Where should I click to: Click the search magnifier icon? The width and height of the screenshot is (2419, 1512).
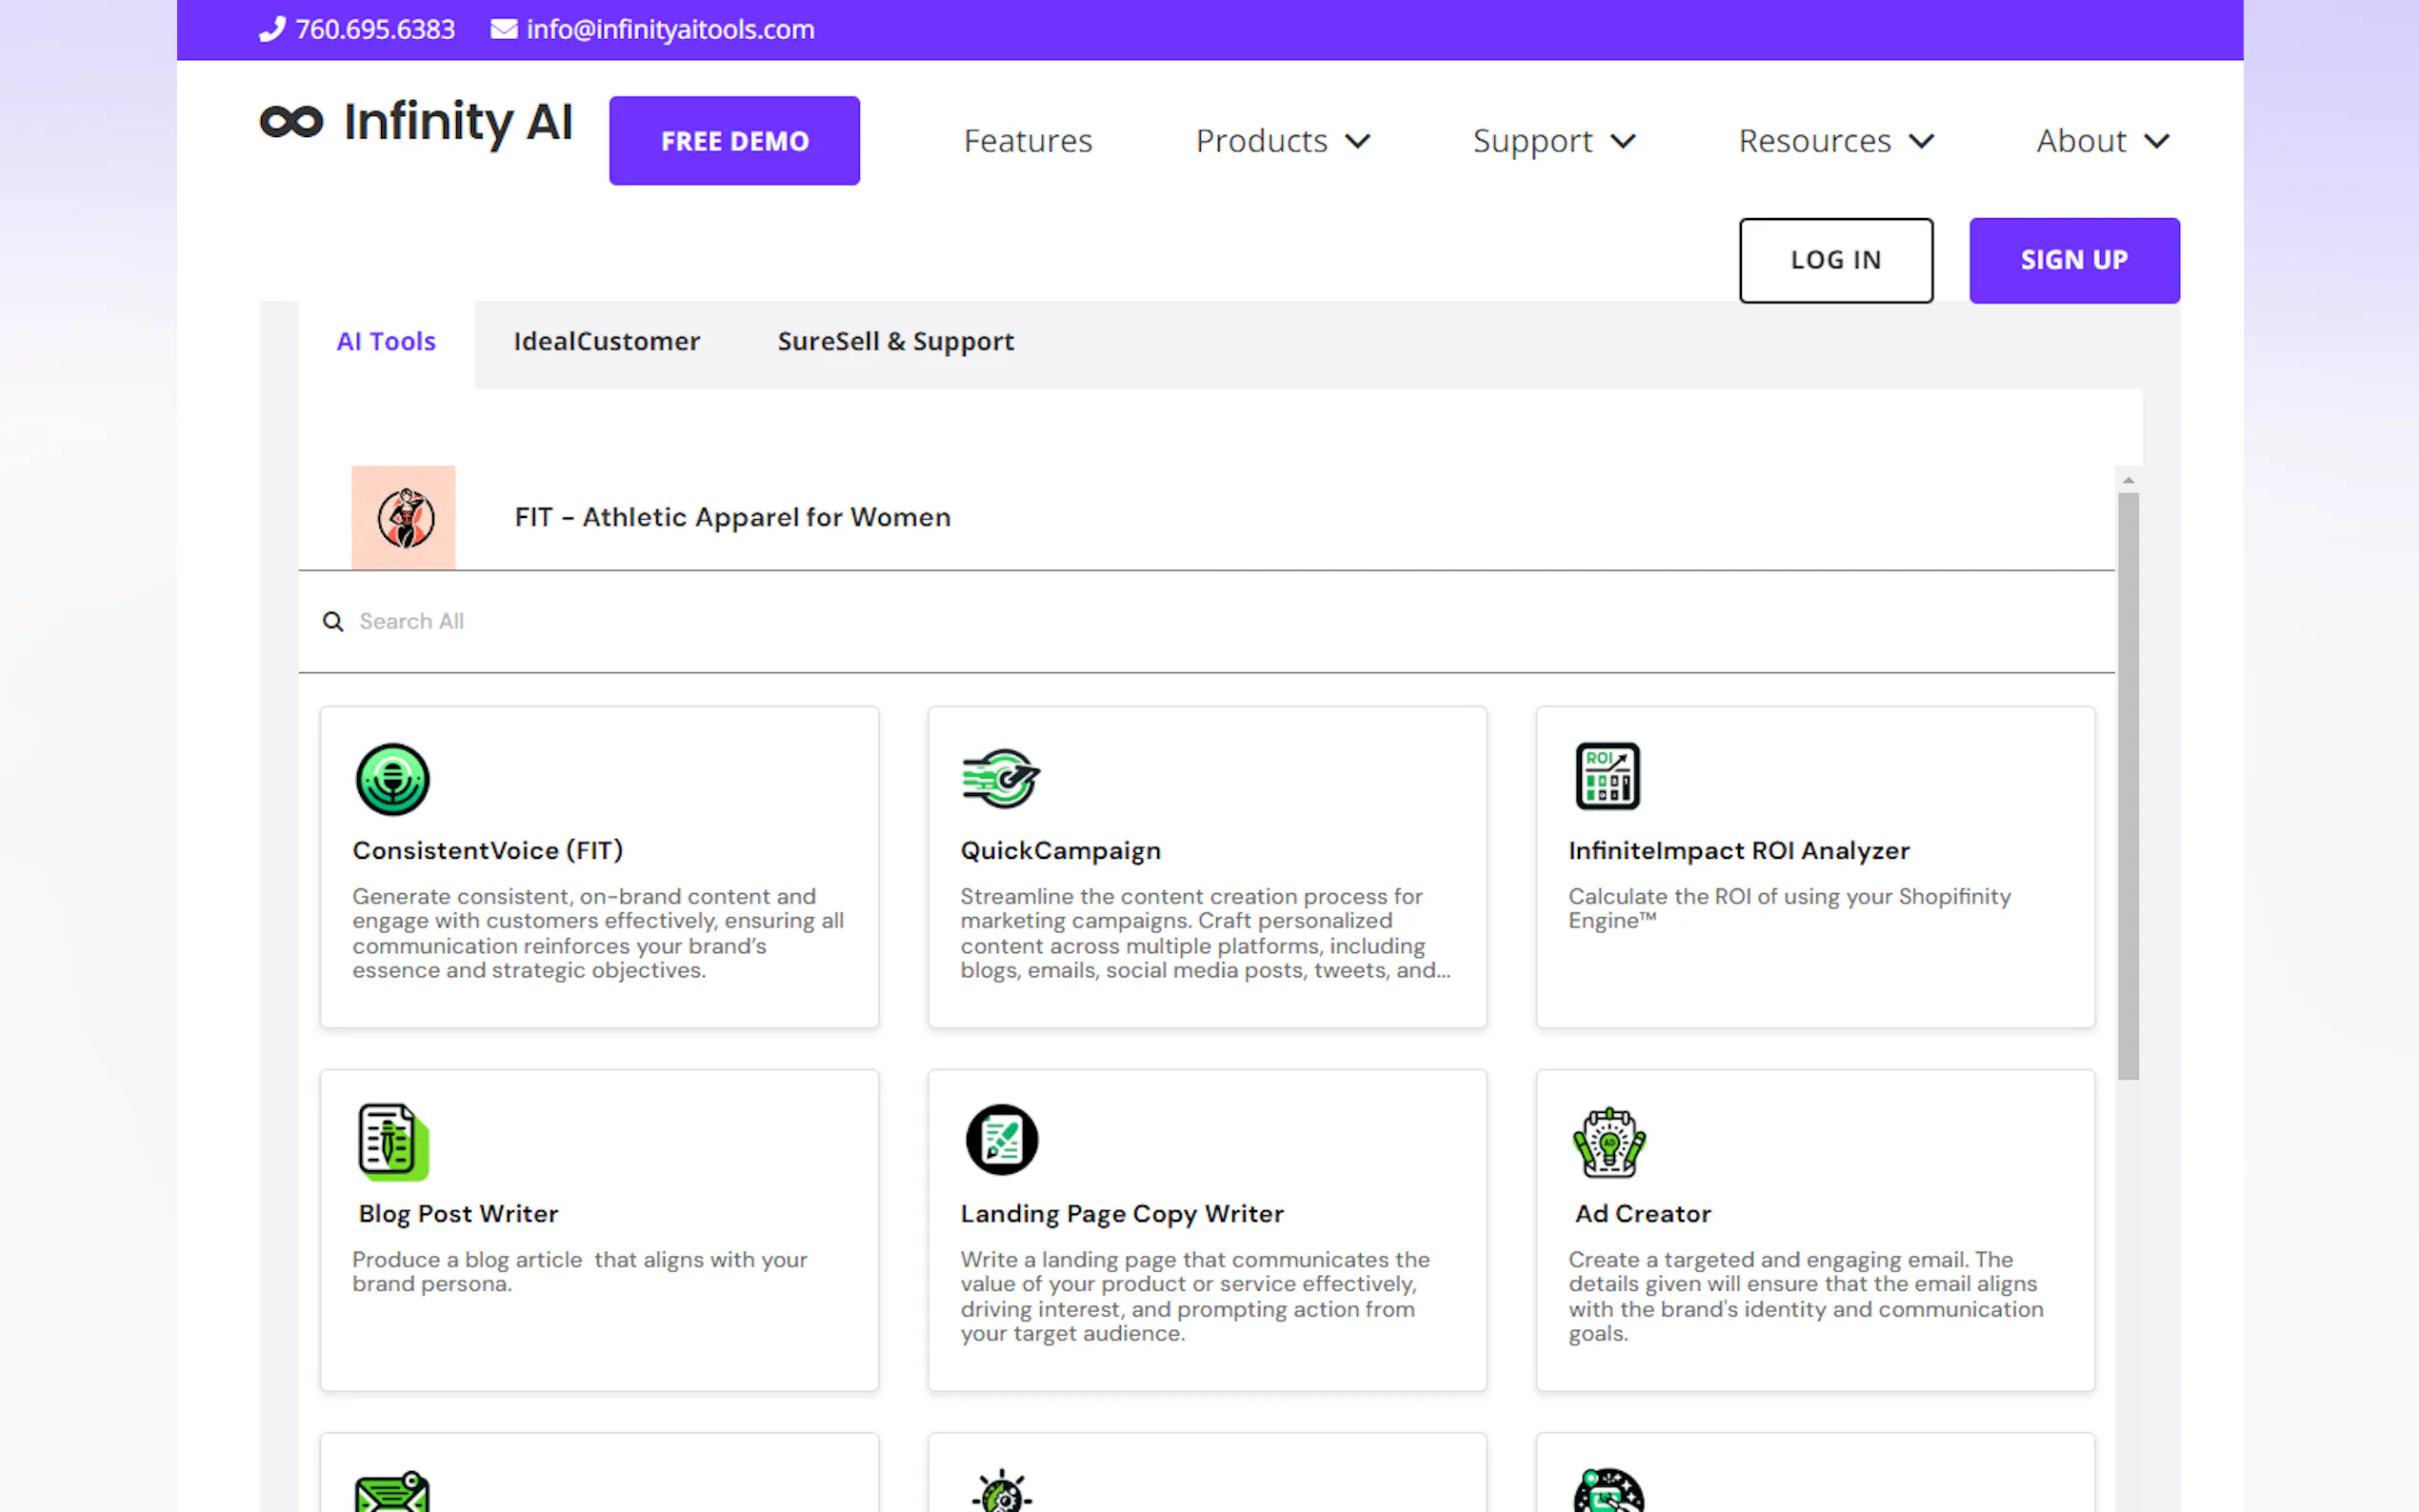click(x=333, y=622)
